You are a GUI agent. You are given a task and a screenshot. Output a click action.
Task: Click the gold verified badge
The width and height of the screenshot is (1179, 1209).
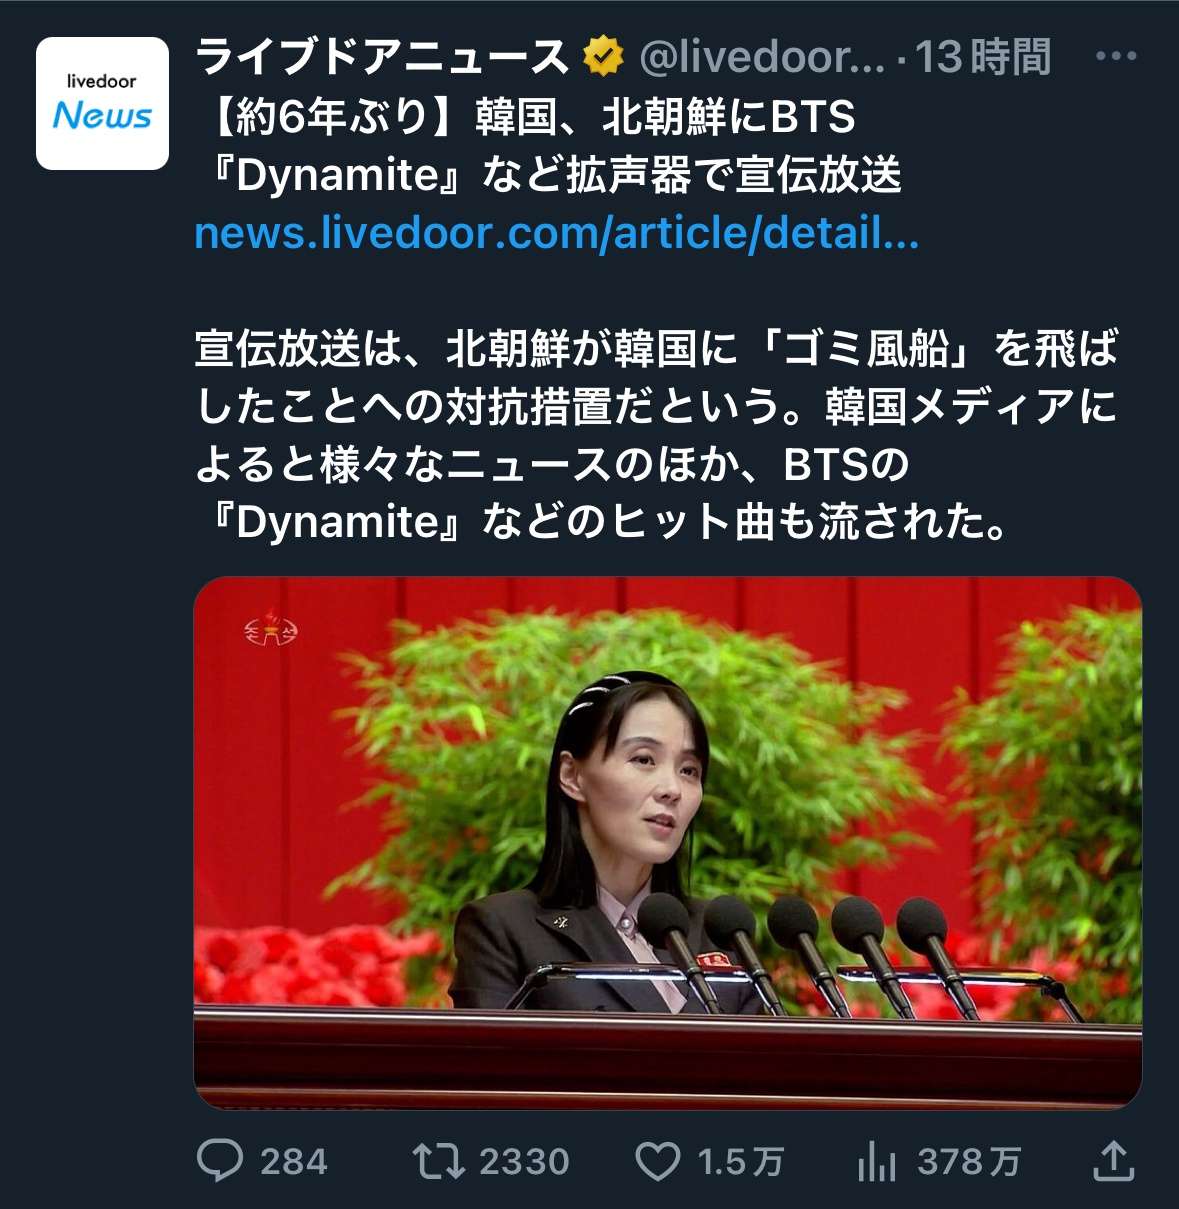(x=603, y=58)
